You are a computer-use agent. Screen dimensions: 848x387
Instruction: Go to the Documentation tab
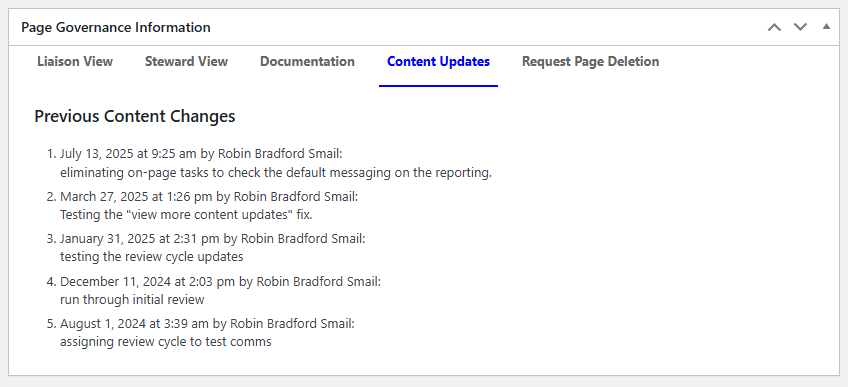click(x=307, y=62)
